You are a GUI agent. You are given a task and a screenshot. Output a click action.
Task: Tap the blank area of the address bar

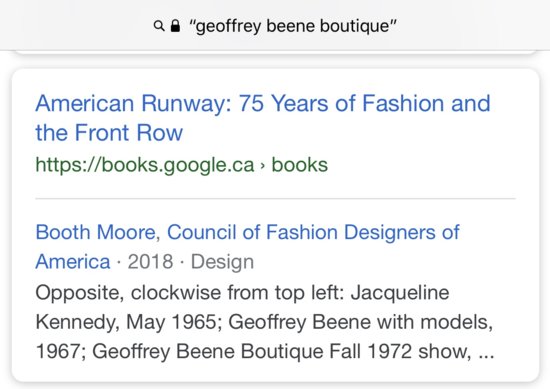pyautogui.click(x=474, y=26)
